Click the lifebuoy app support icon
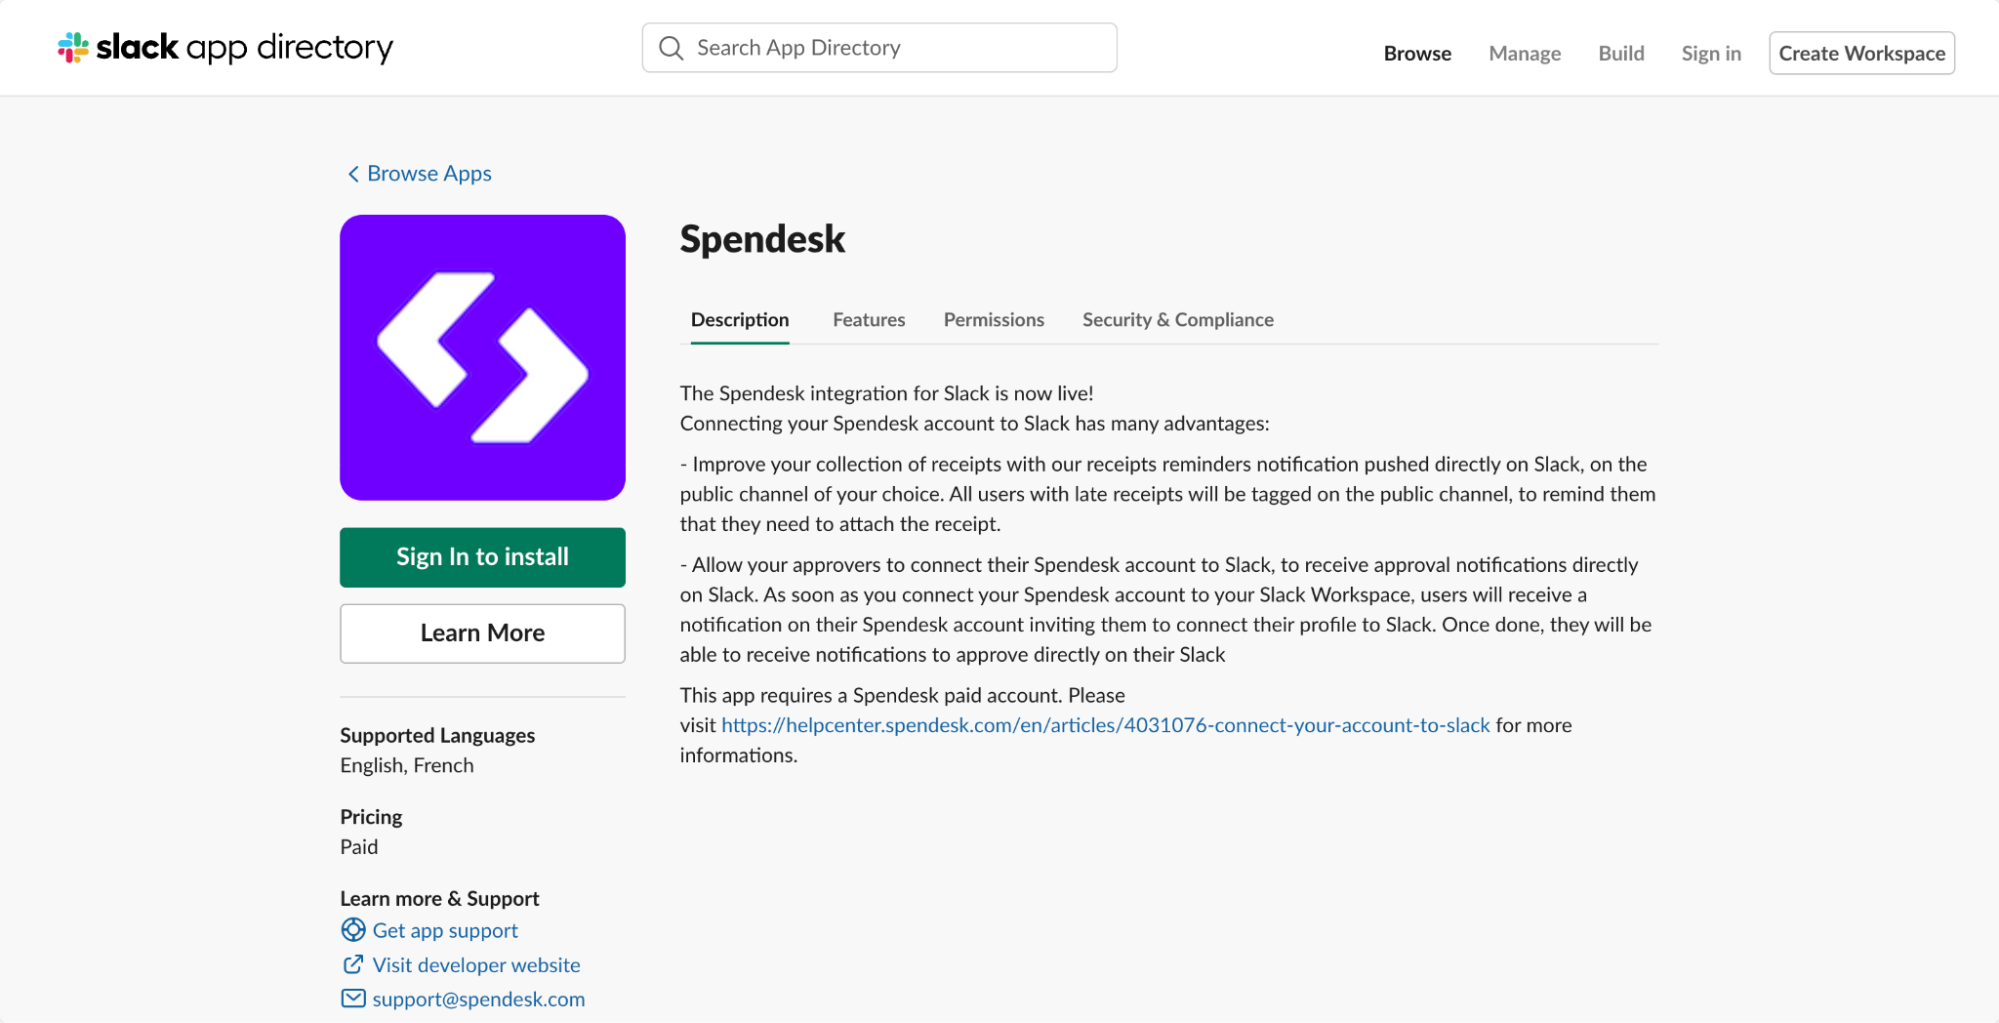The height and width of the screenshot is (1023, 1999). pyautogui.click(x=353, y=930)
